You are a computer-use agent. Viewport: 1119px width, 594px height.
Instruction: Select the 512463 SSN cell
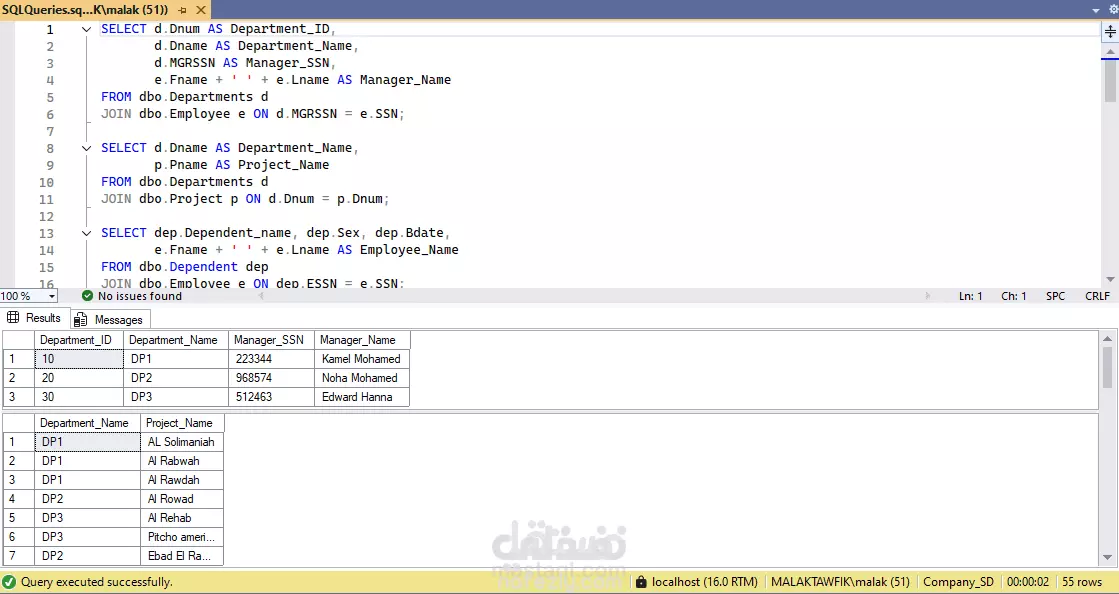pyautogui.click(x=270, y=397)
